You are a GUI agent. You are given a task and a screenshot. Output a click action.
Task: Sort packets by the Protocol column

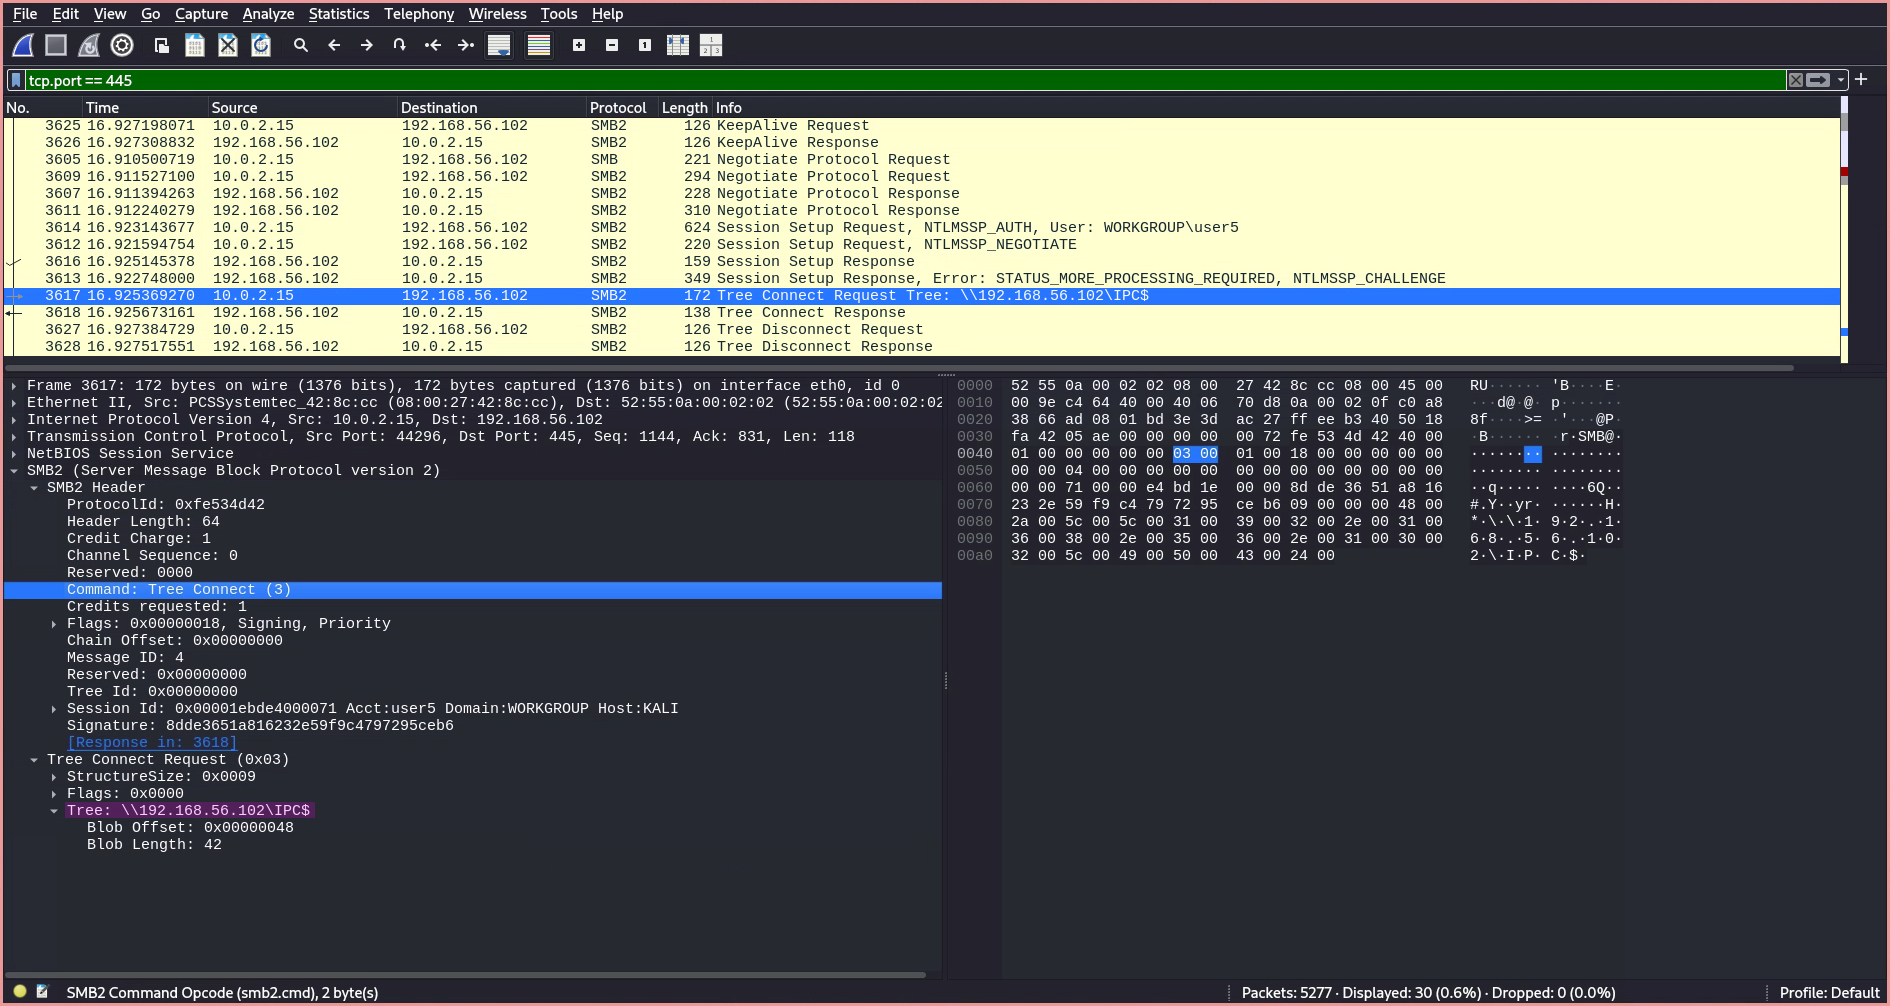(x=622, y=108)
